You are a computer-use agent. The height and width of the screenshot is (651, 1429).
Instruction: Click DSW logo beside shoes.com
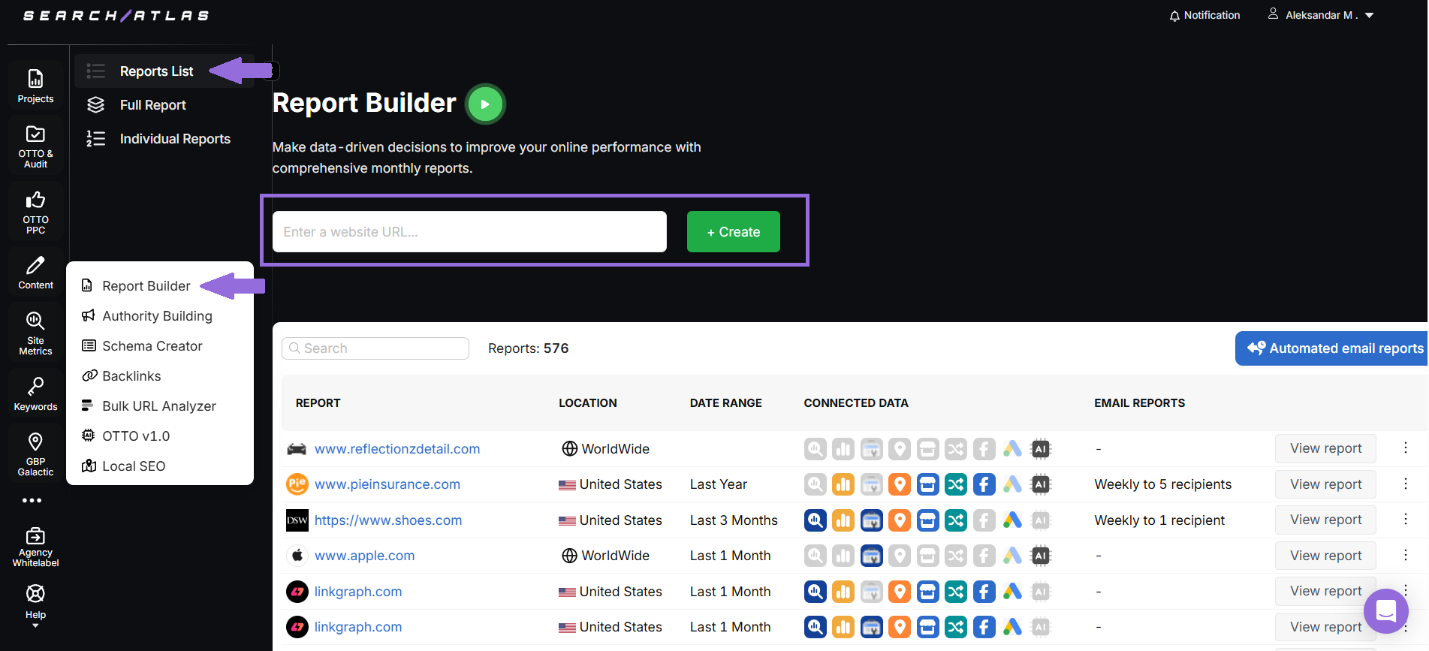coord(297,520)
